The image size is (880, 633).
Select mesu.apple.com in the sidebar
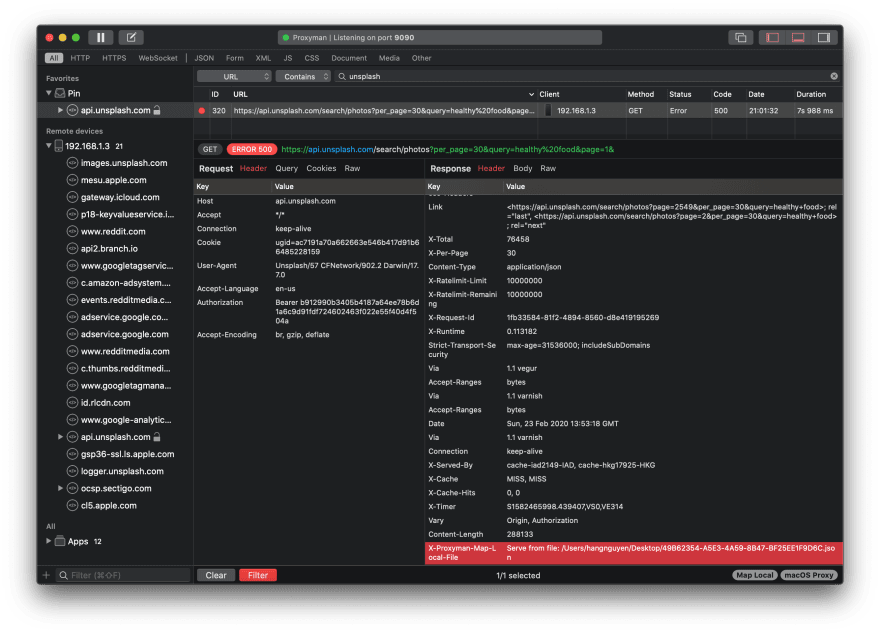(x=113, y=180)
